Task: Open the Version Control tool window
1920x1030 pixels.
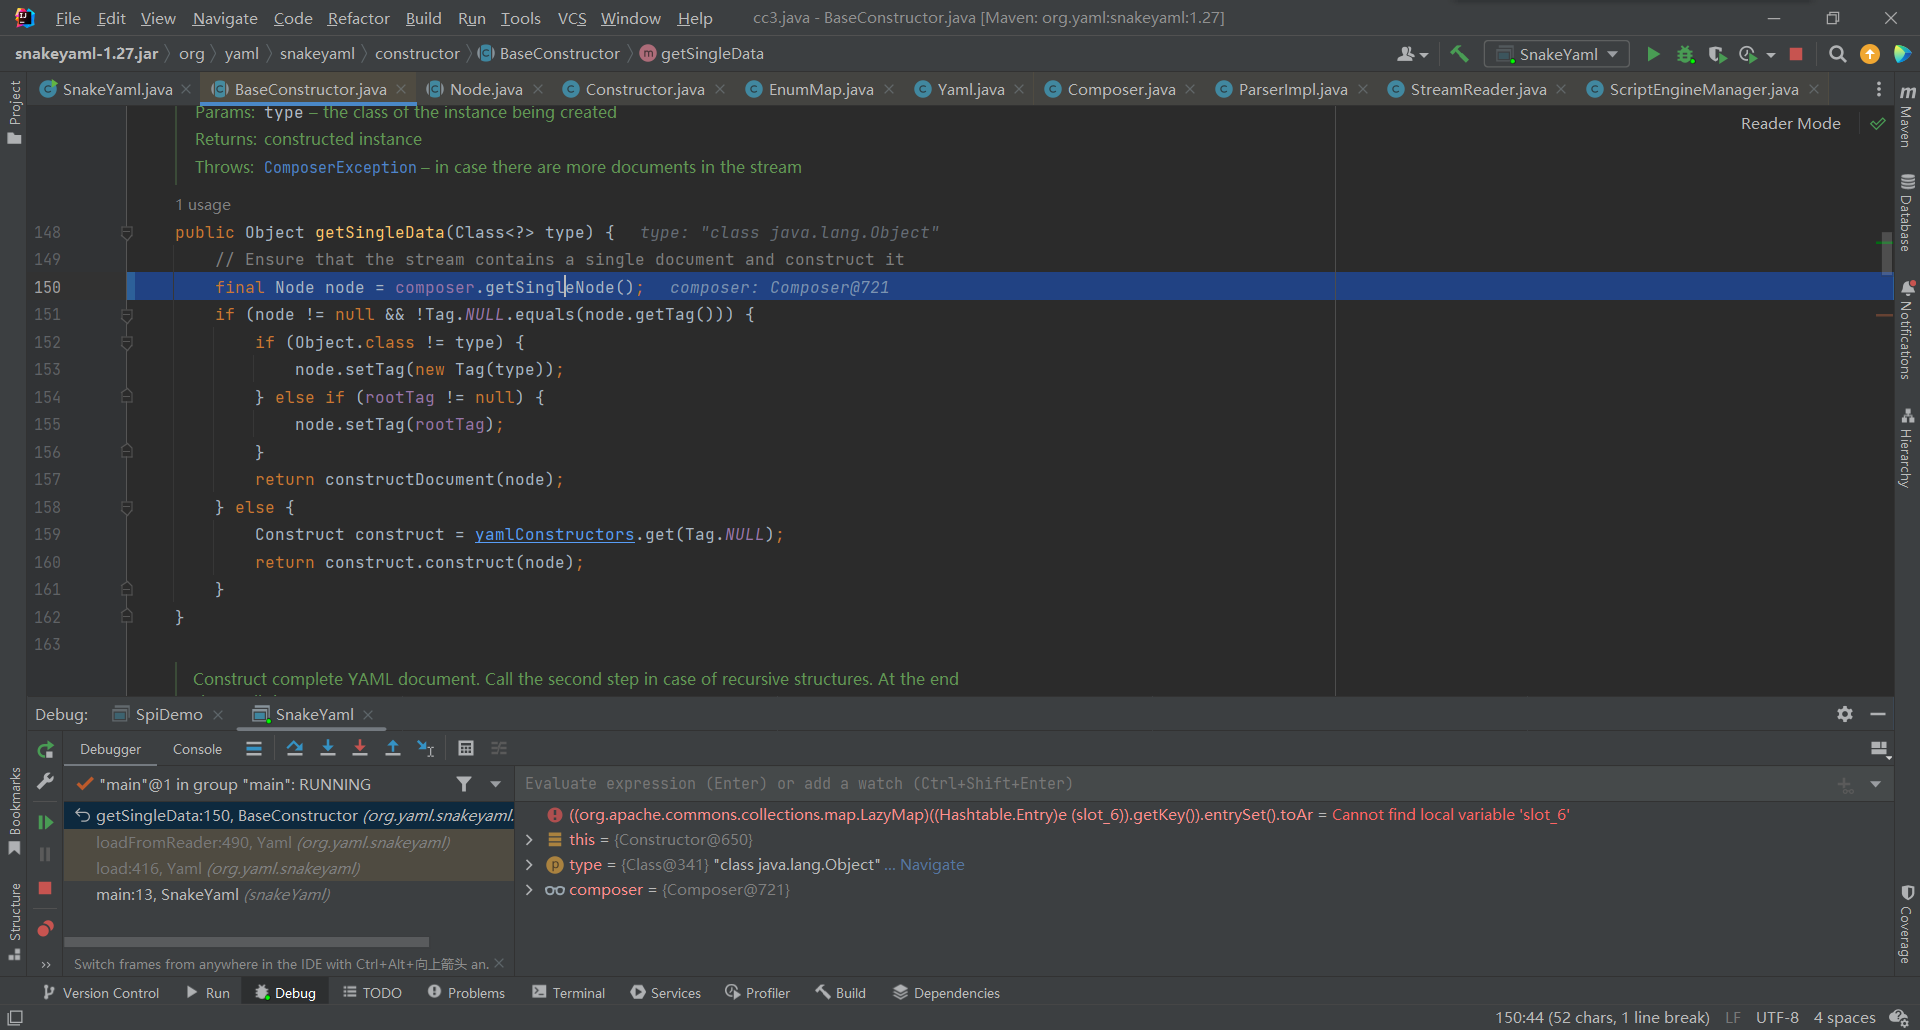Action: [101, 992]
